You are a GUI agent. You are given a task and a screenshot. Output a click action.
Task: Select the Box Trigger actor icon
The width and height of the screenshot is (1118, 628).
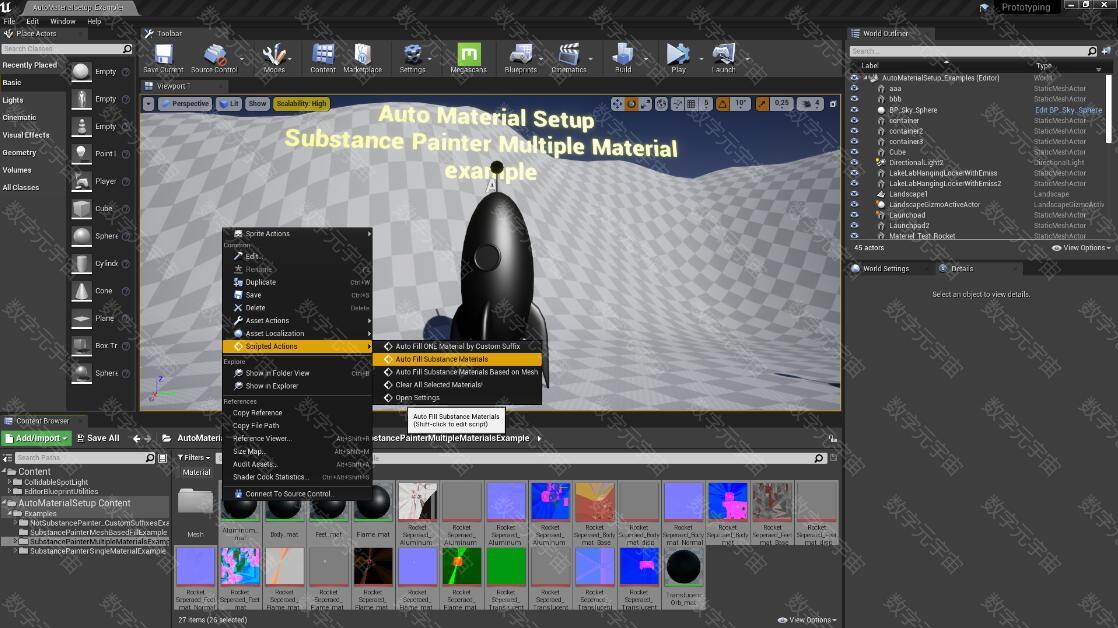coord(82,346)
